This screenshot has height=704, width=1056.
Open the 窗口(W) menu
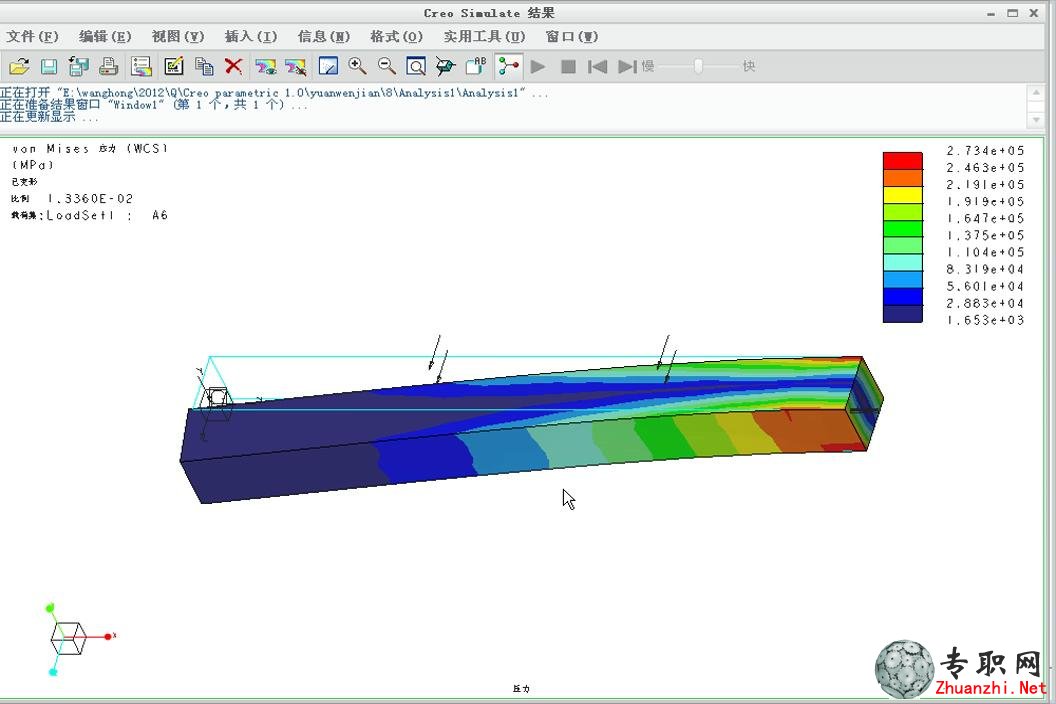tap(572, 36)
